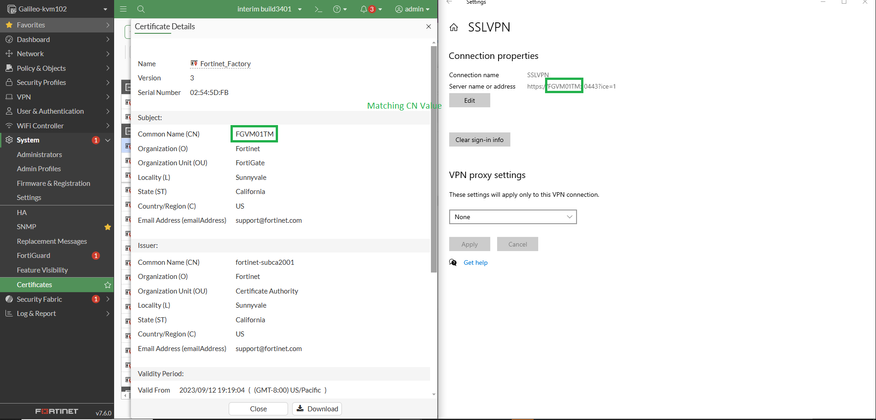
Task: Toggle the hamburger menu icon in top bar
Action: tap(123, 9)
